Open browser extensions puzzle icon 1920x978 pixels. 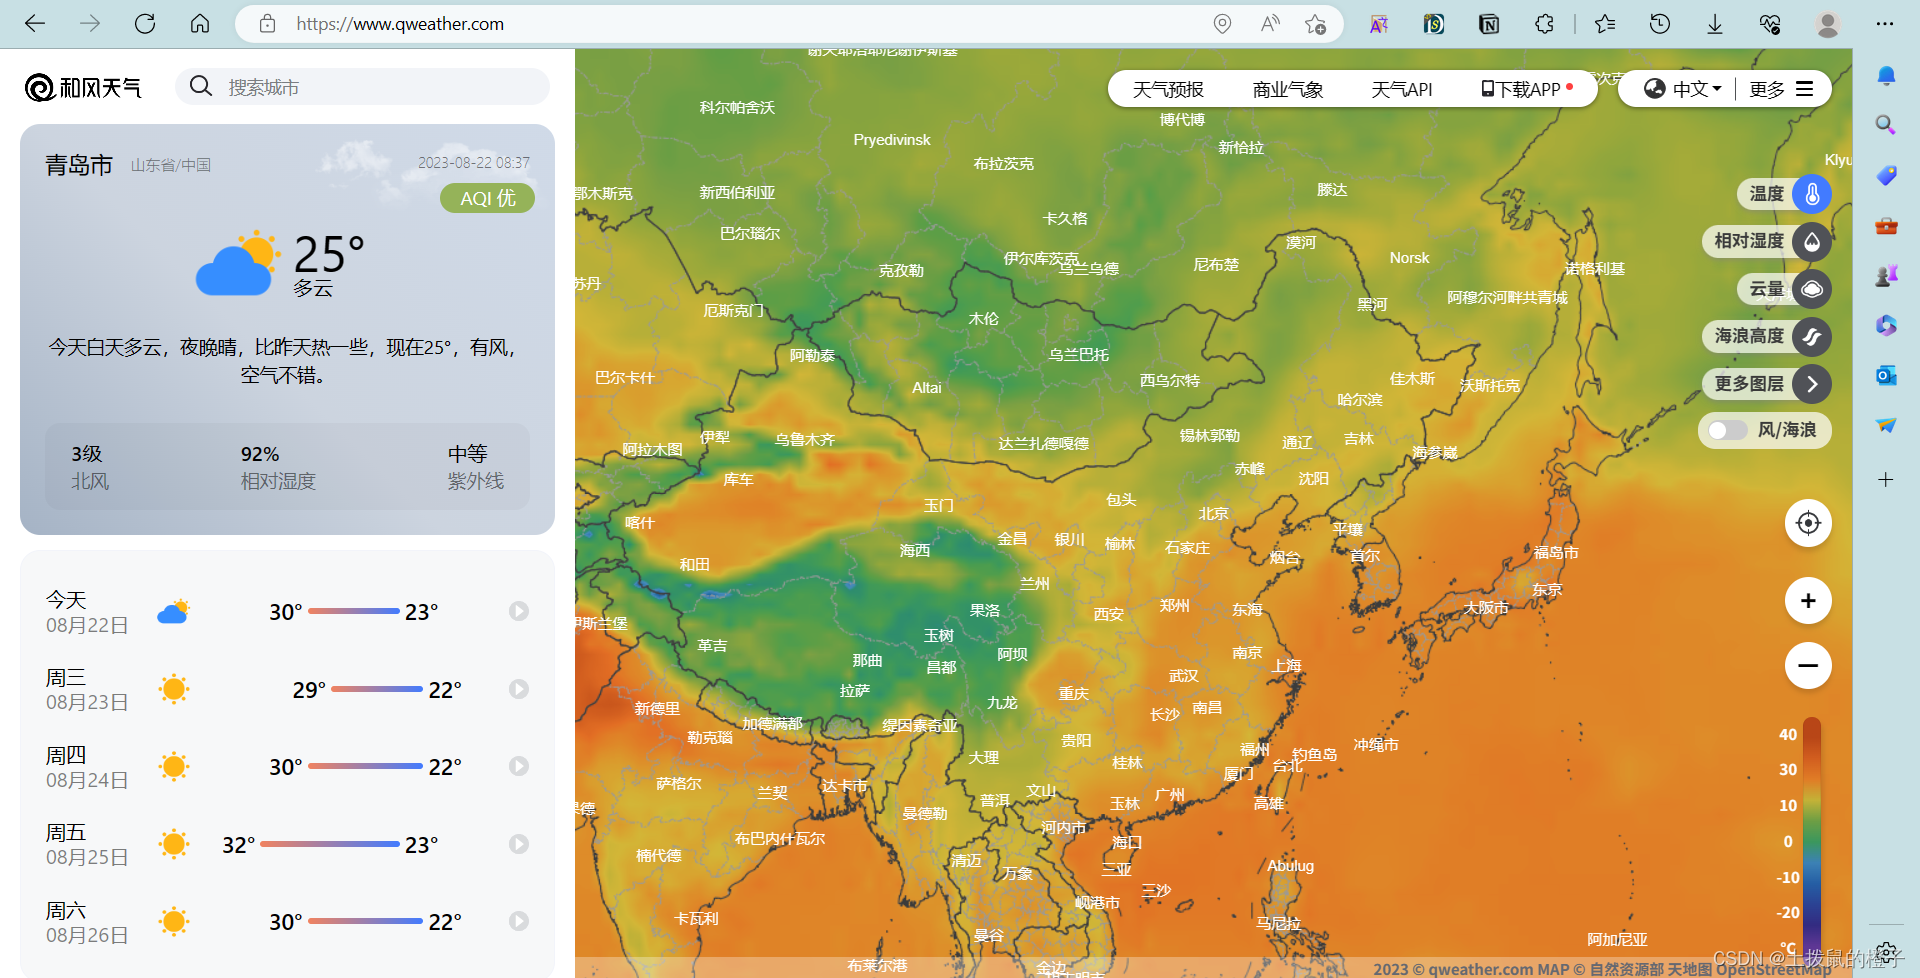[1545, 24]
